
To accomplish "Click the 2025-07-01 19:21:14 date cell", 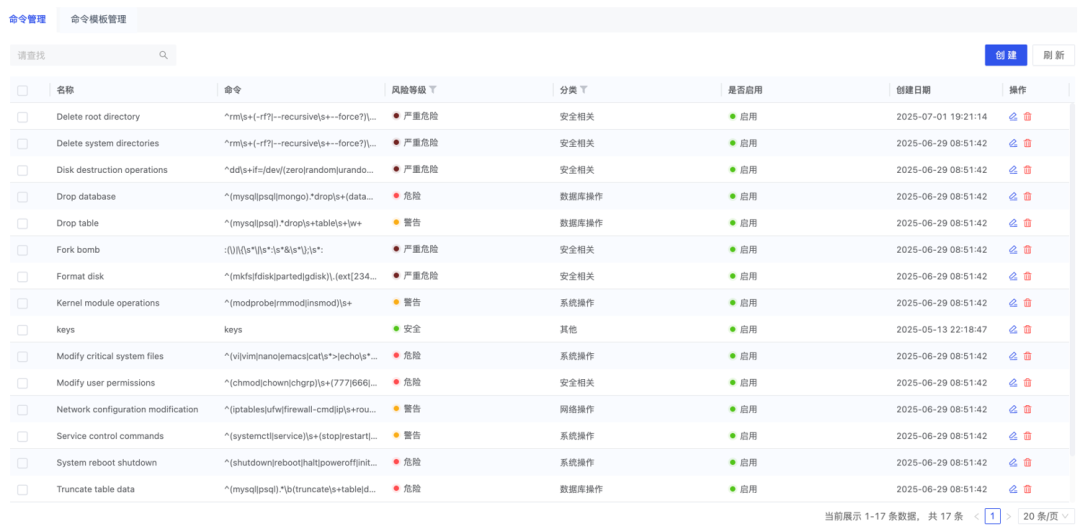I will [x=942, y=116].
